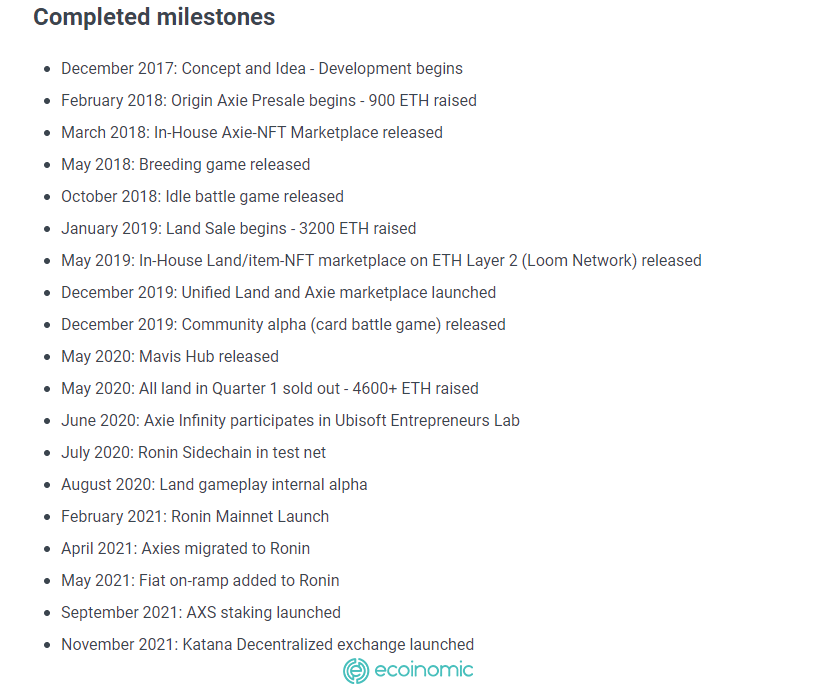The image size is (817, 684).
Task: Click November 2021 Katana Decentralized exchange item
Action: click(268, 645)
